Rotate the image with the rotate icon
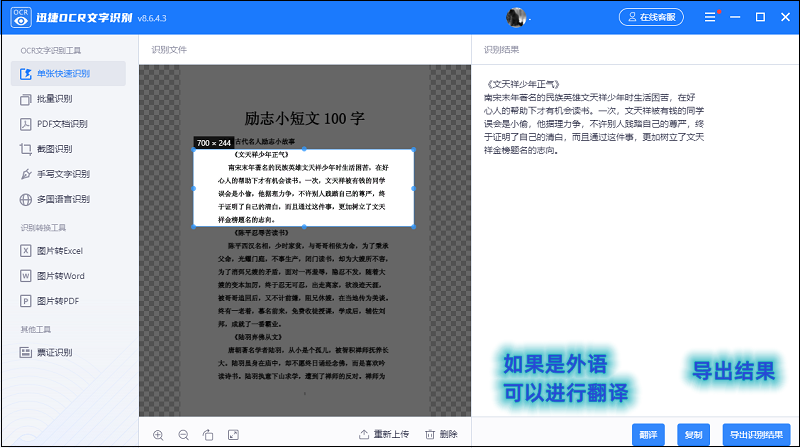 pos(208,435)
